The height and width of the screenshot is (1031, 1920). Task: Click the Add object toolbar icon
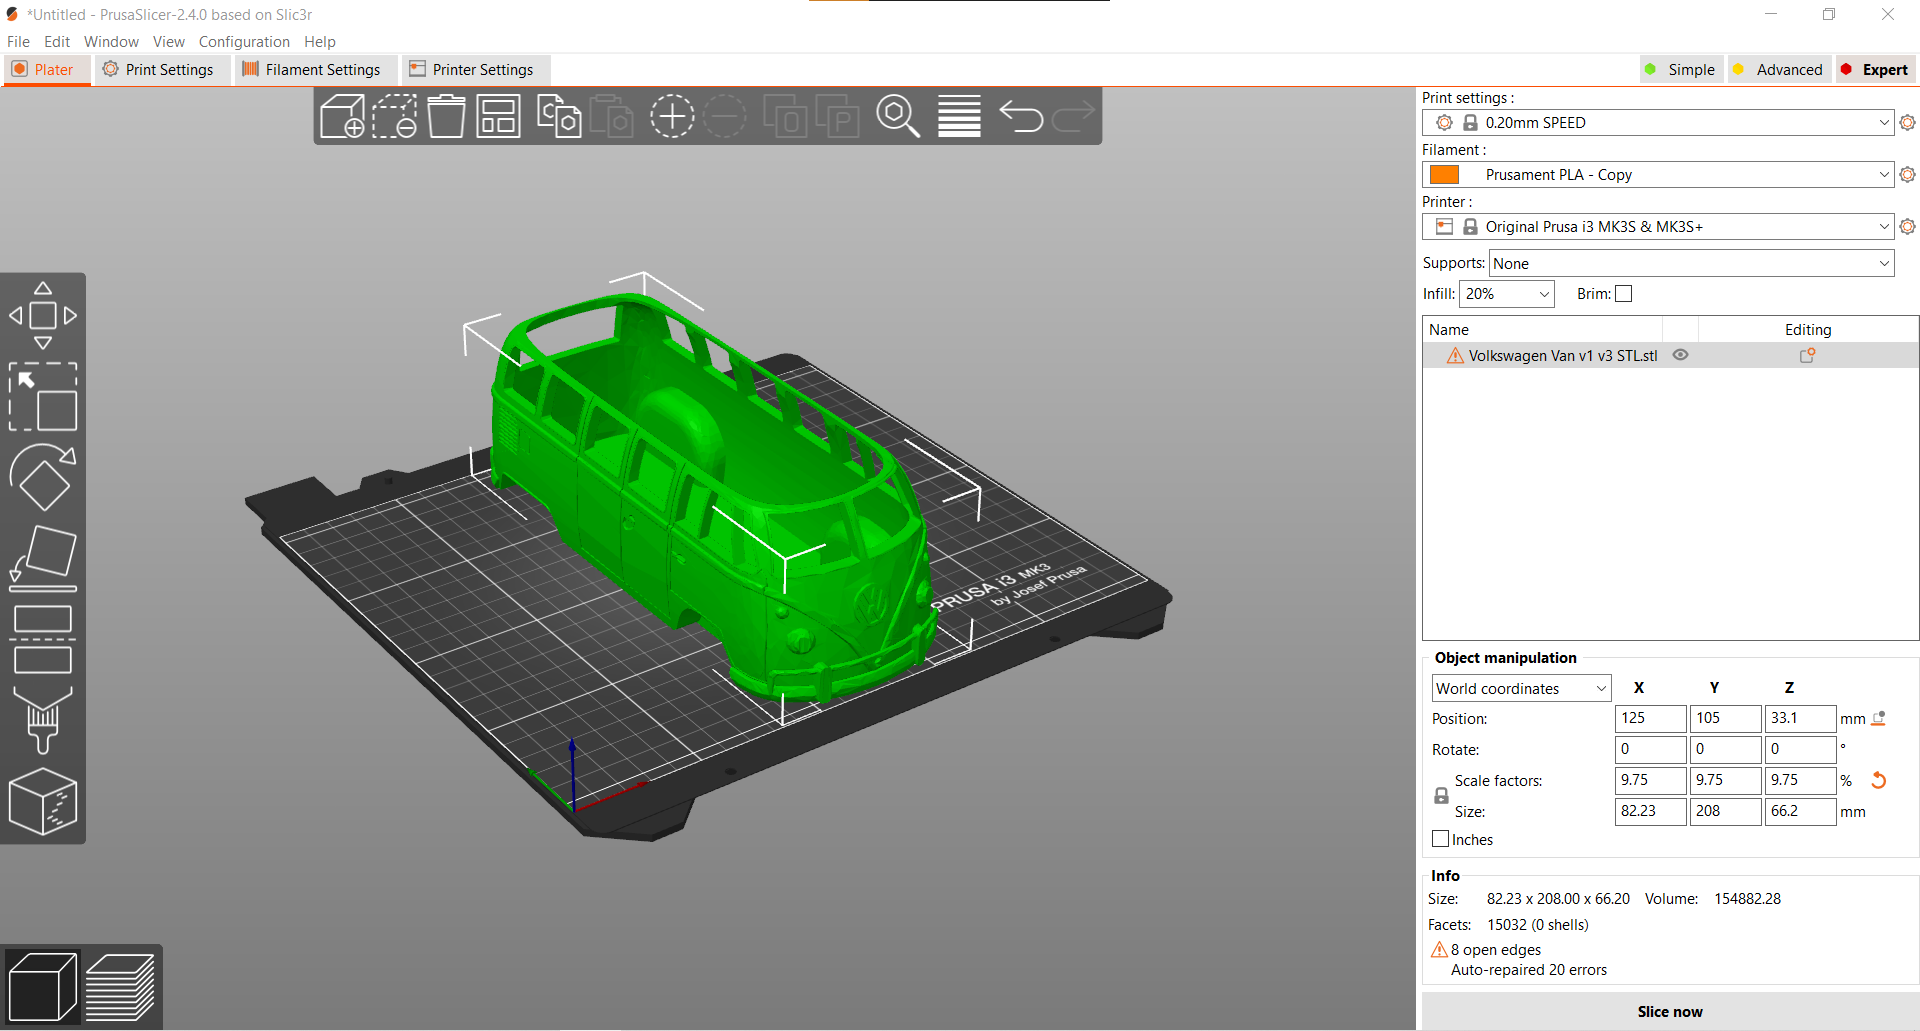342,117
